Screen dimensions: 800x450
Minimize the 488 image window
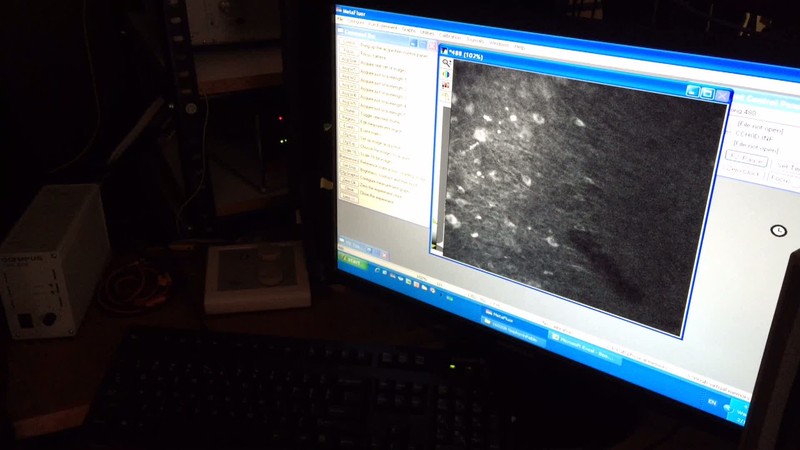tap(692, 91)
